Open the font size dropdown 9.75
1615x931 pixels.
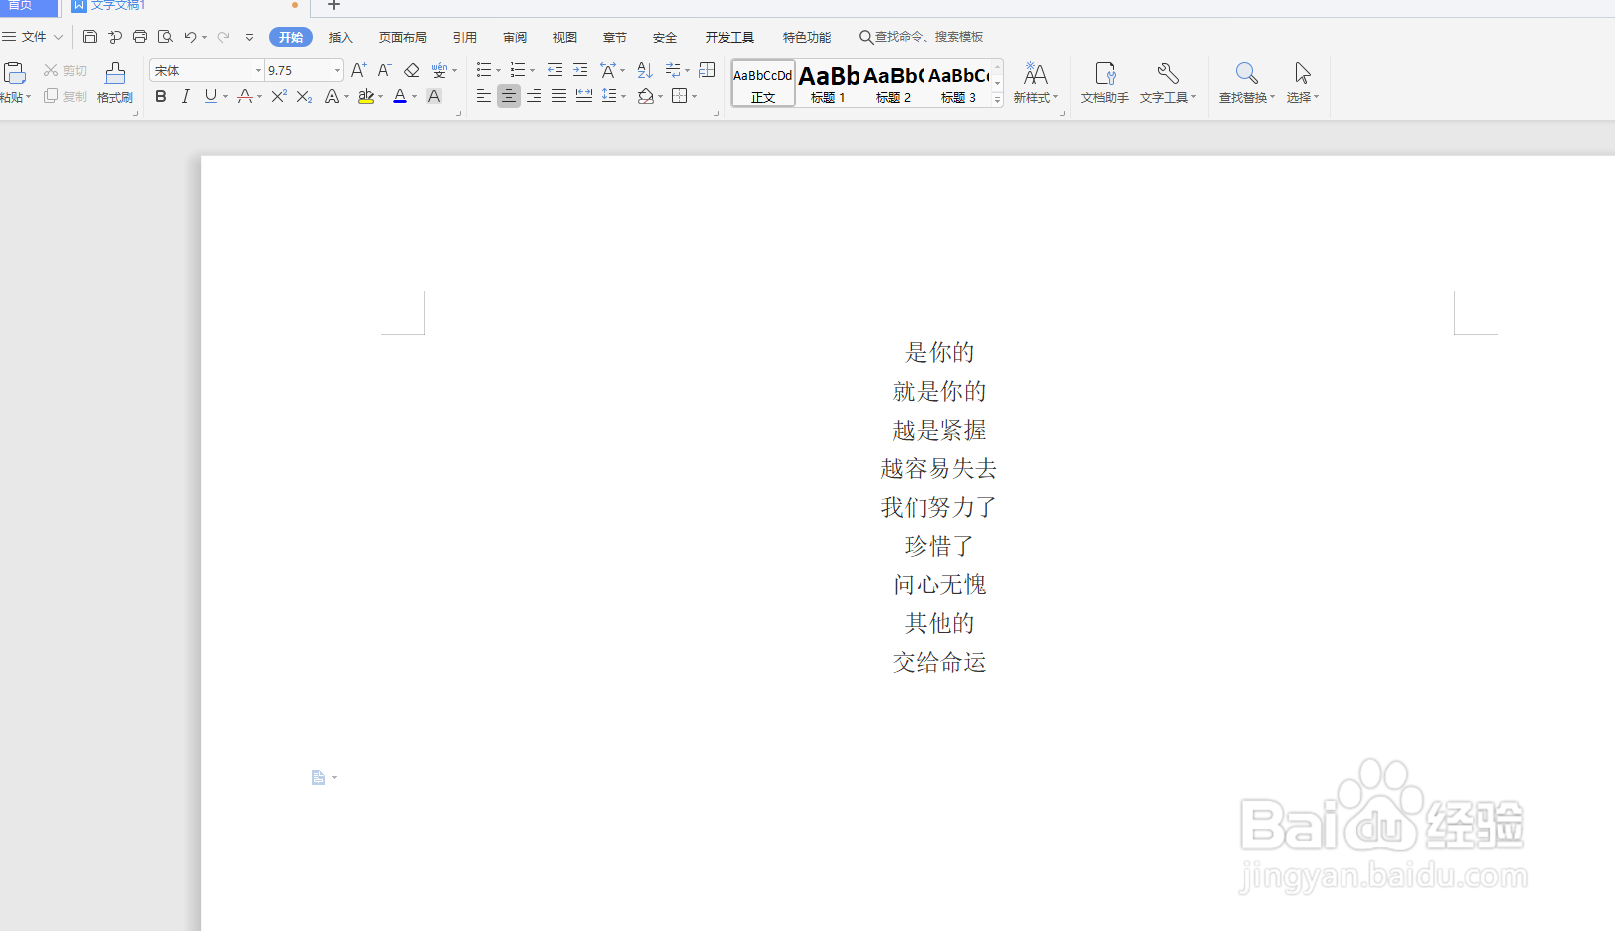[x=337, y=70]
